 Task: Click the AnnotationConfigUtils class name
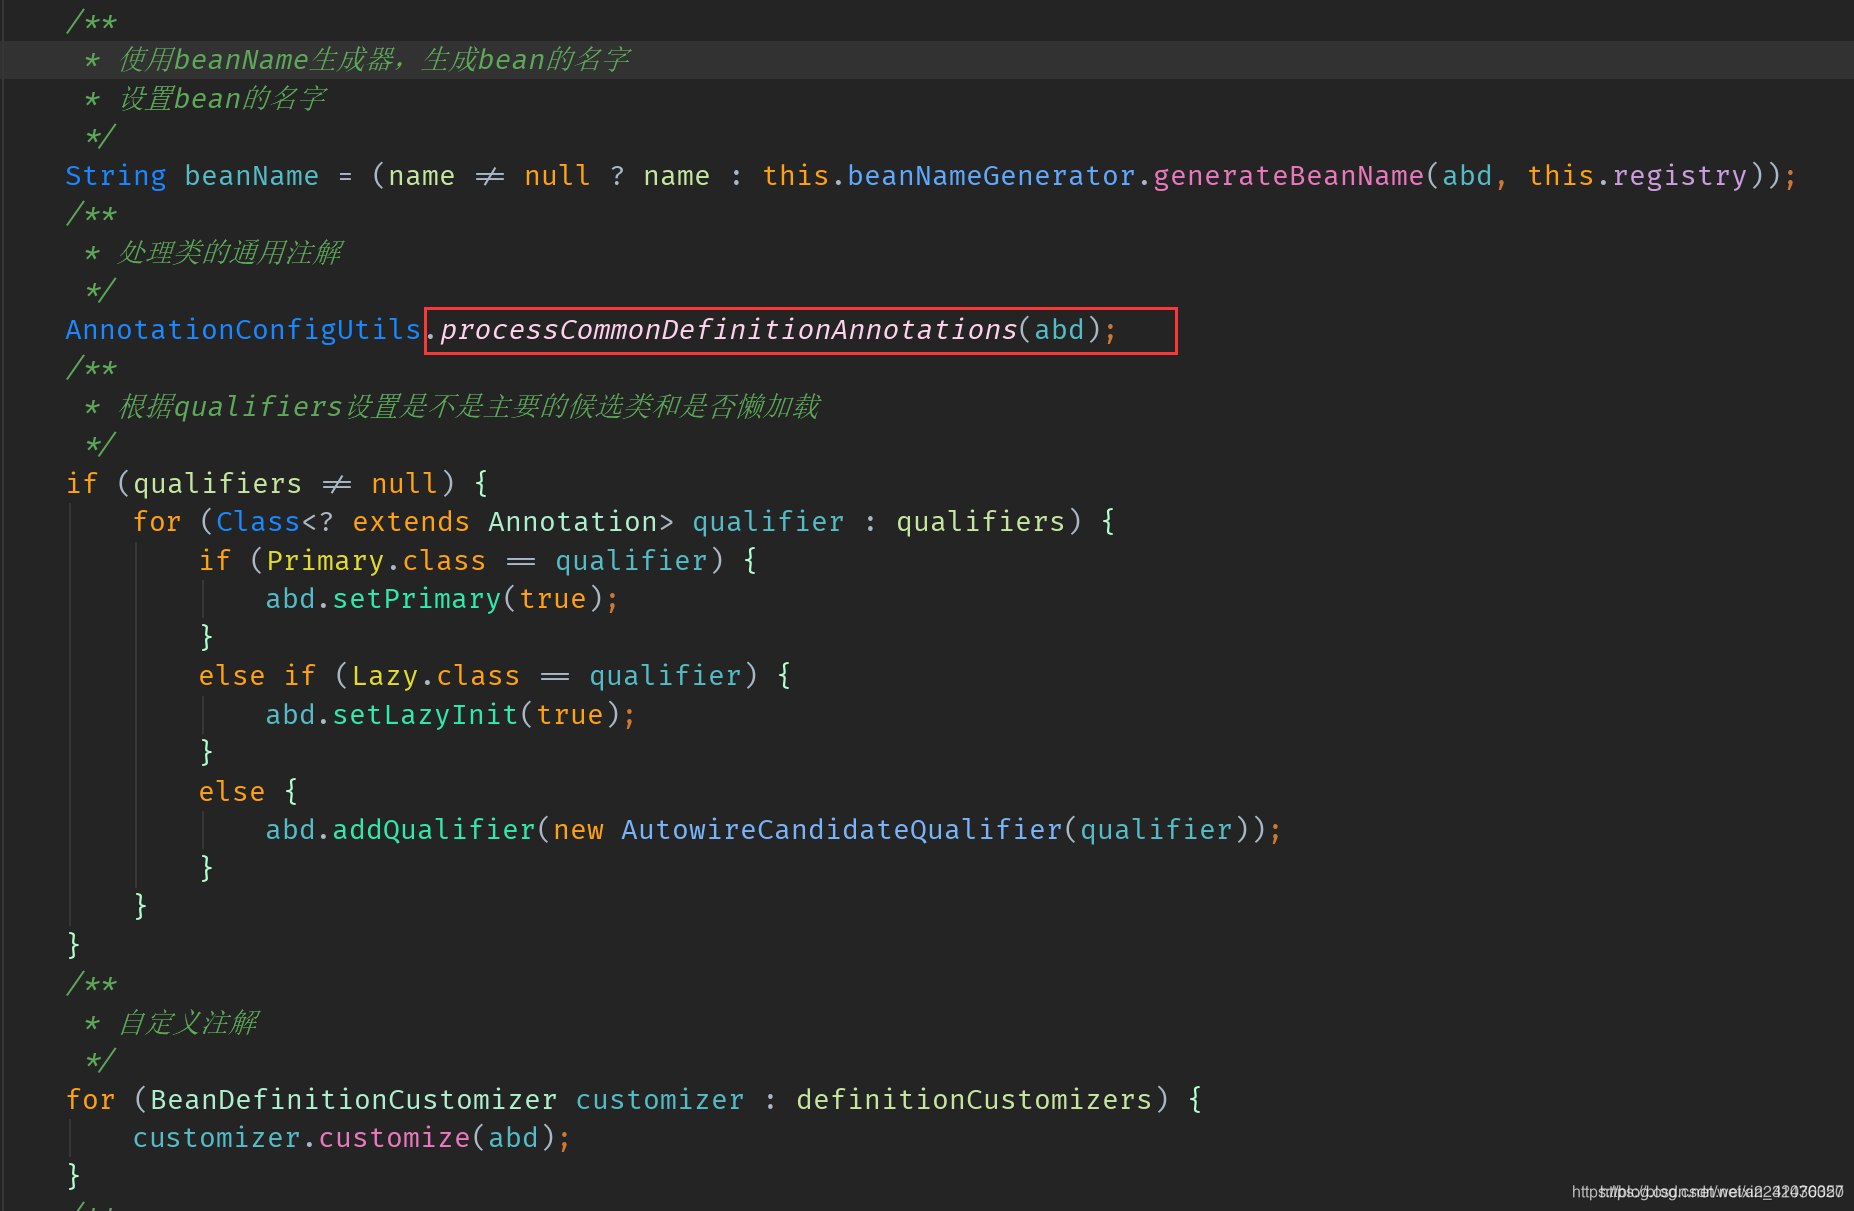243,330
